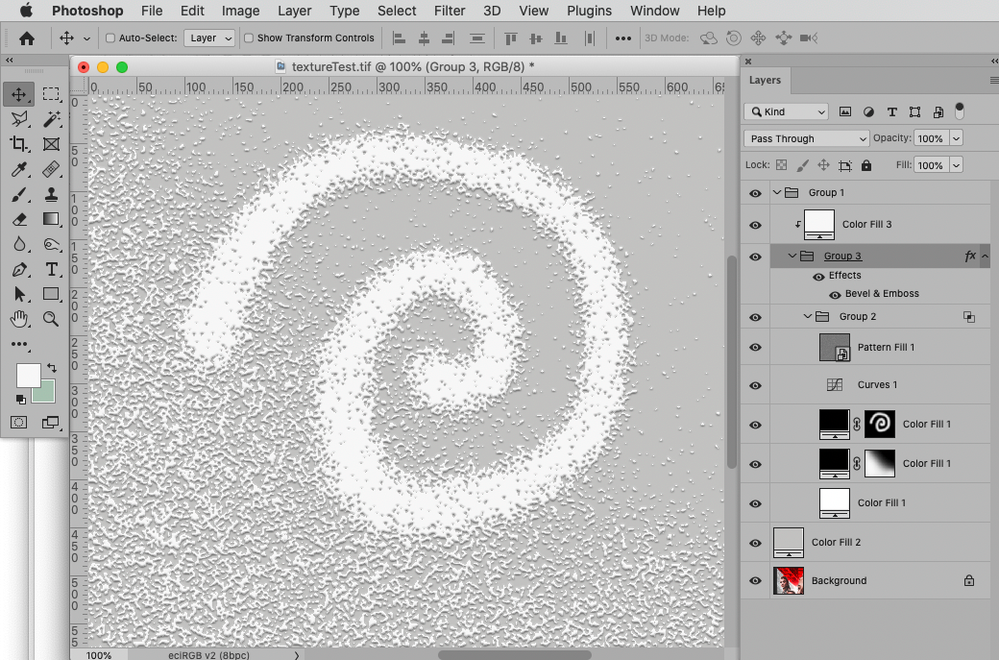Select the Polygonal Lasso tool
This screenshot has width=999, height=660.
point(19,119)
